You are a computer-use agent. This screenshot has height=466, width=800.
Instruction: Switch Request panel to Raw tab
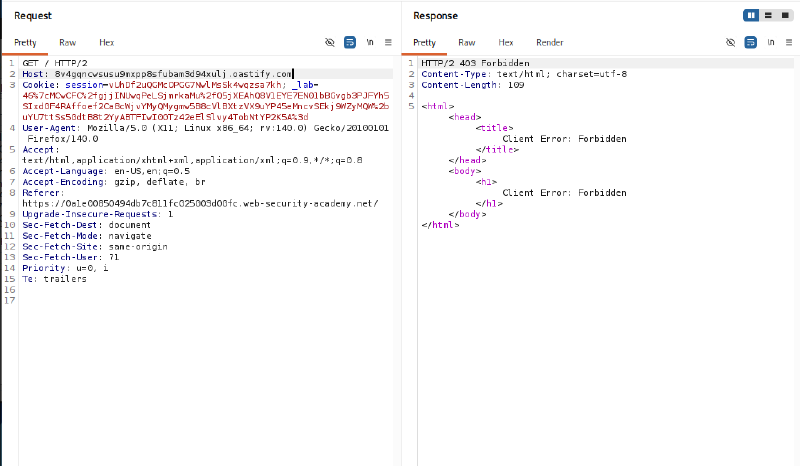pos(67,42)
